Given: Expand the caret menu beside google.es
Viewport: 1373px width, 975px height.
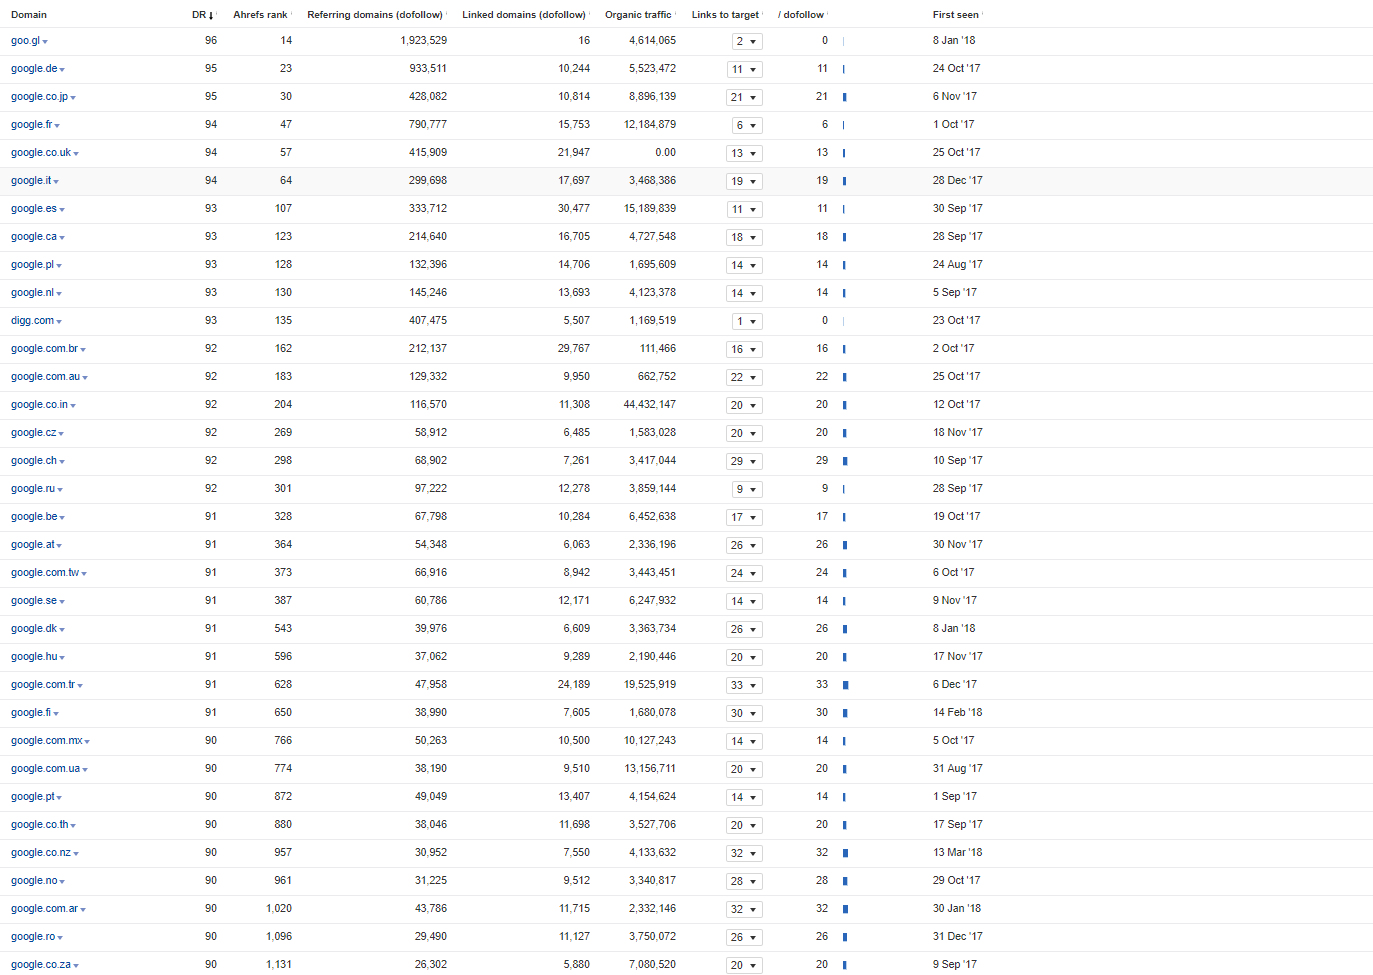Looking at the screenshot, I should point(62,210).
